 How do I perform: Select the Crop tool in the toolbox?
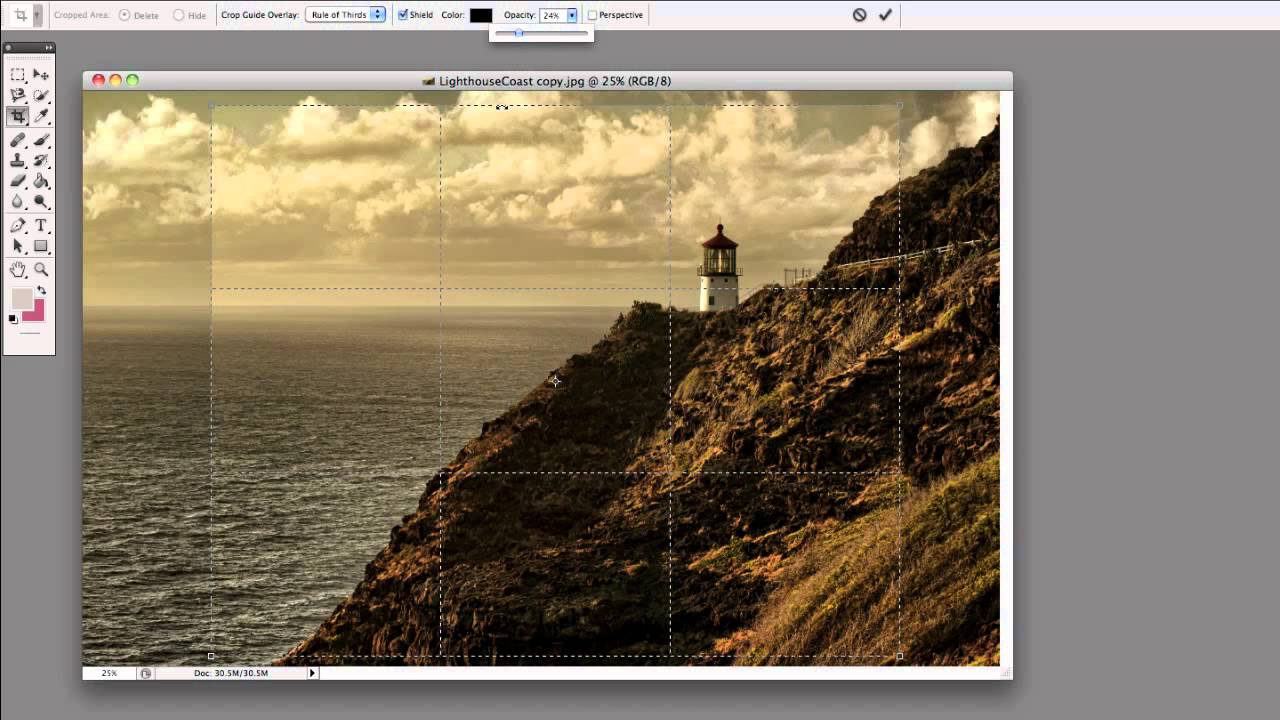(x=18, y=117)
